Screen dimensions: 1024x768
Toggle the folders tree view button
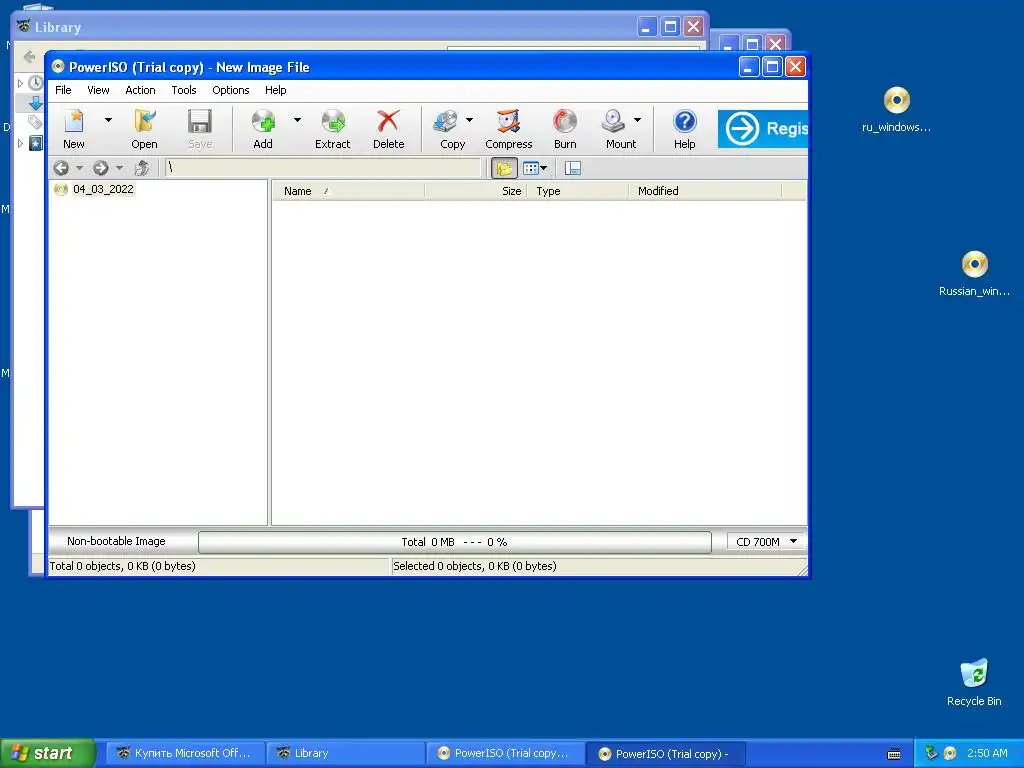point(504,168)
